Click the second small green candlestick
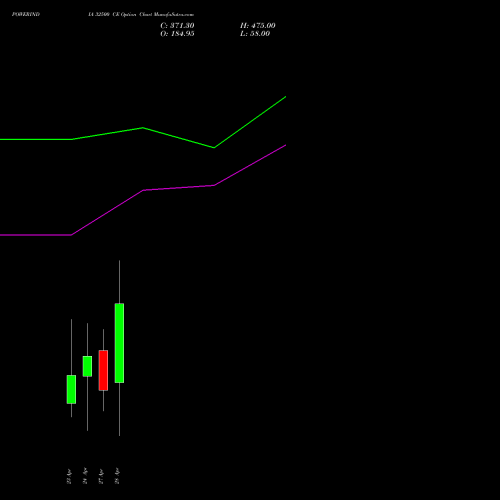This screenshot has height=500, width=500. tap(87, 366)
